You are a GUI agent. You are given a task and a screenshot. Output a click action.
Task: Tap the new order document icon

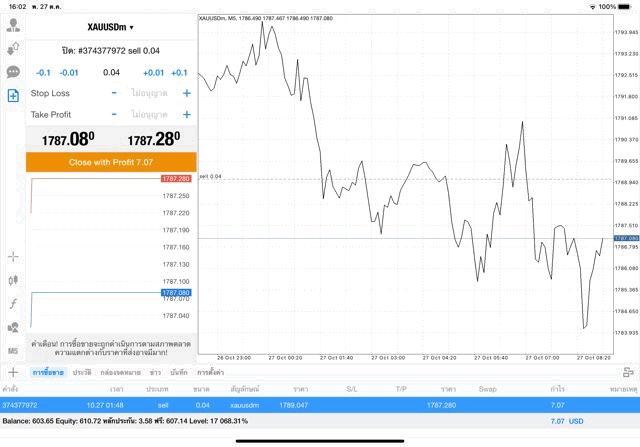[13, 96]
